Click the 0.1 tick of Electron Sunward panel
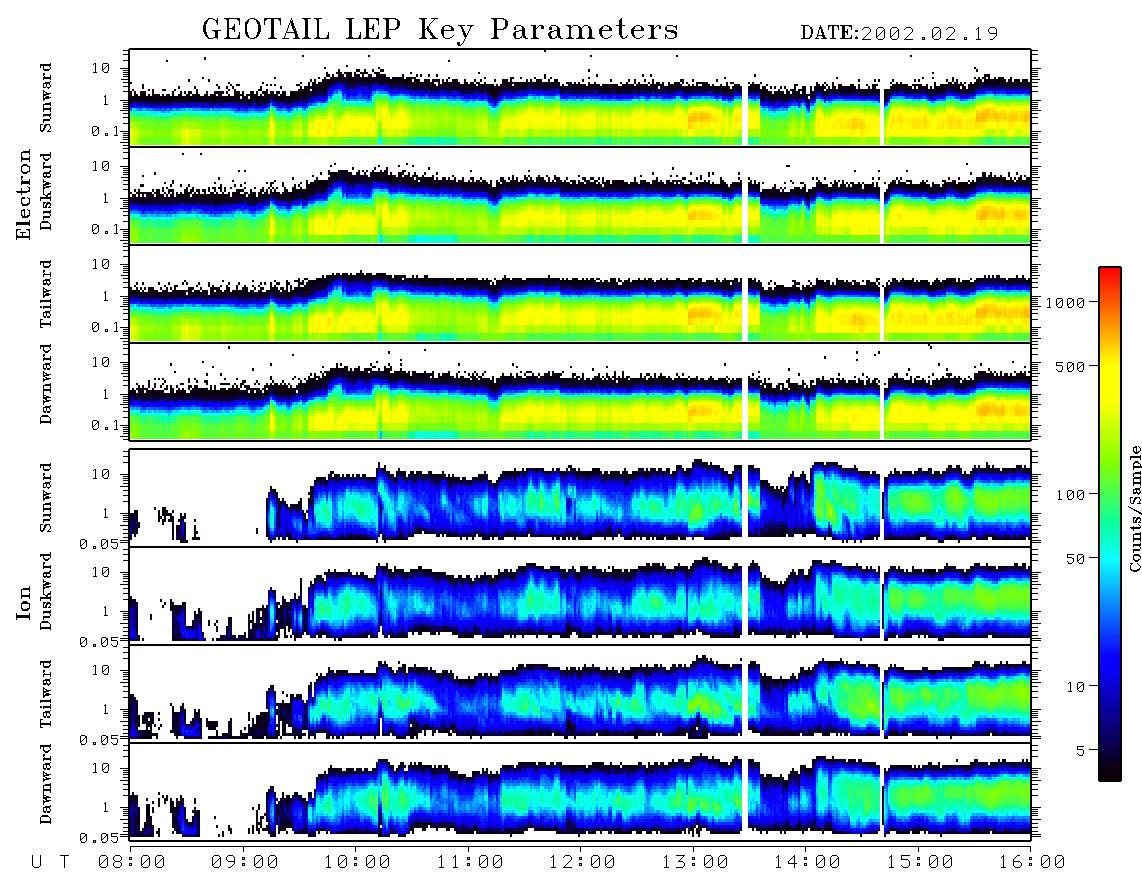Image resolution: width=1142 pixels, height=880 pixels. [106, 131]
